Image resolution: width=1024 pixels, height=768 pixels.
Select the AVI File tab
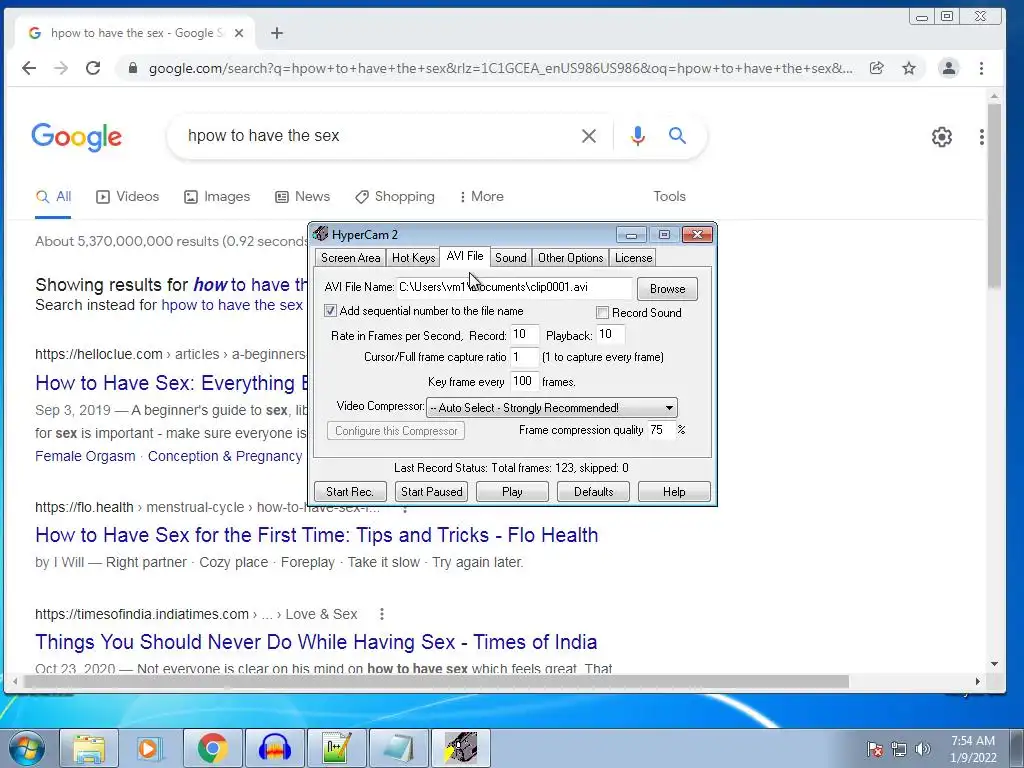point(465,256)
